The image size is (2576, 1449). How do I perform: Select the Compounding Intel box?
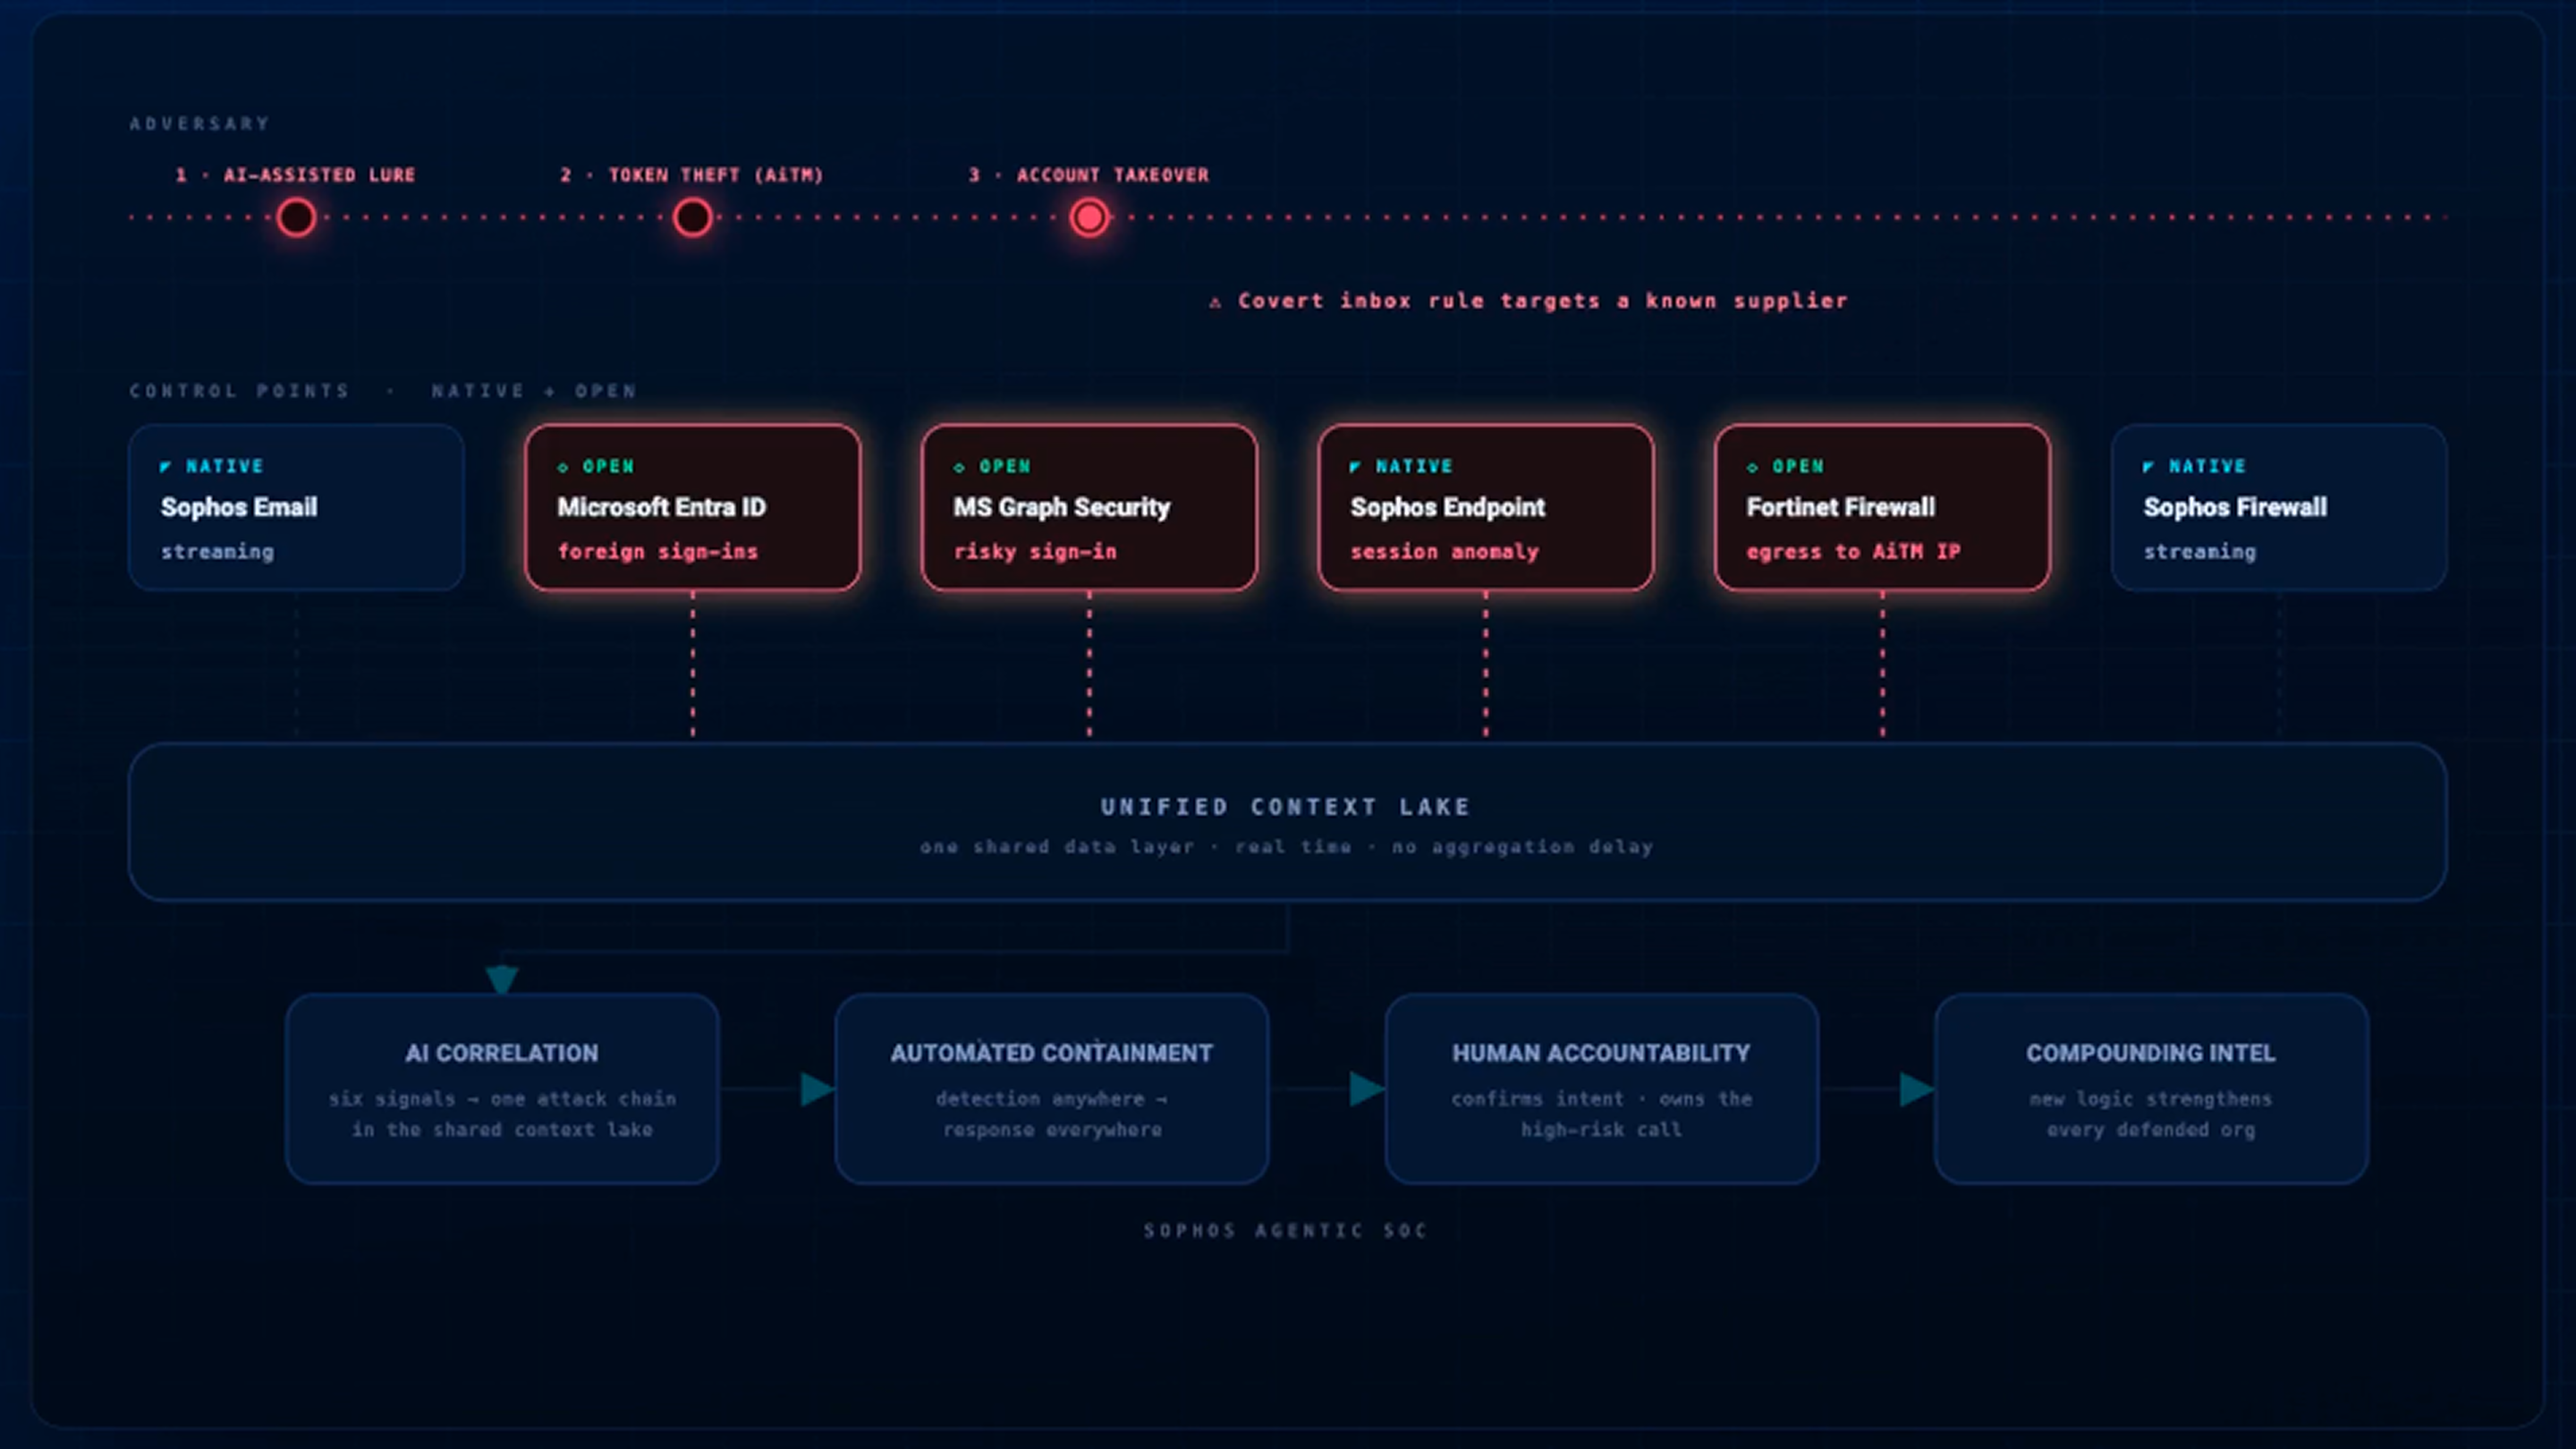[x=2151, y=1089]
